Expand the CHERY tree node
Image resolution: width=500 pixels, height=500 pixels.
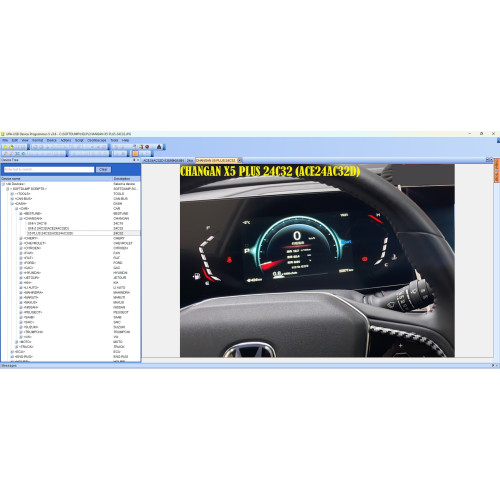pos(21,238)
